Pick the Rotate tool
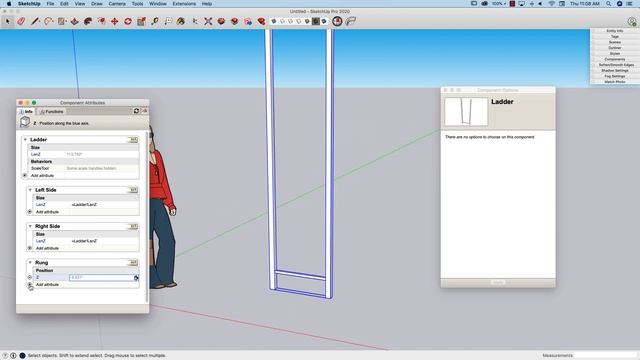This screenshot has width=640, height=360. coord(128,21)
